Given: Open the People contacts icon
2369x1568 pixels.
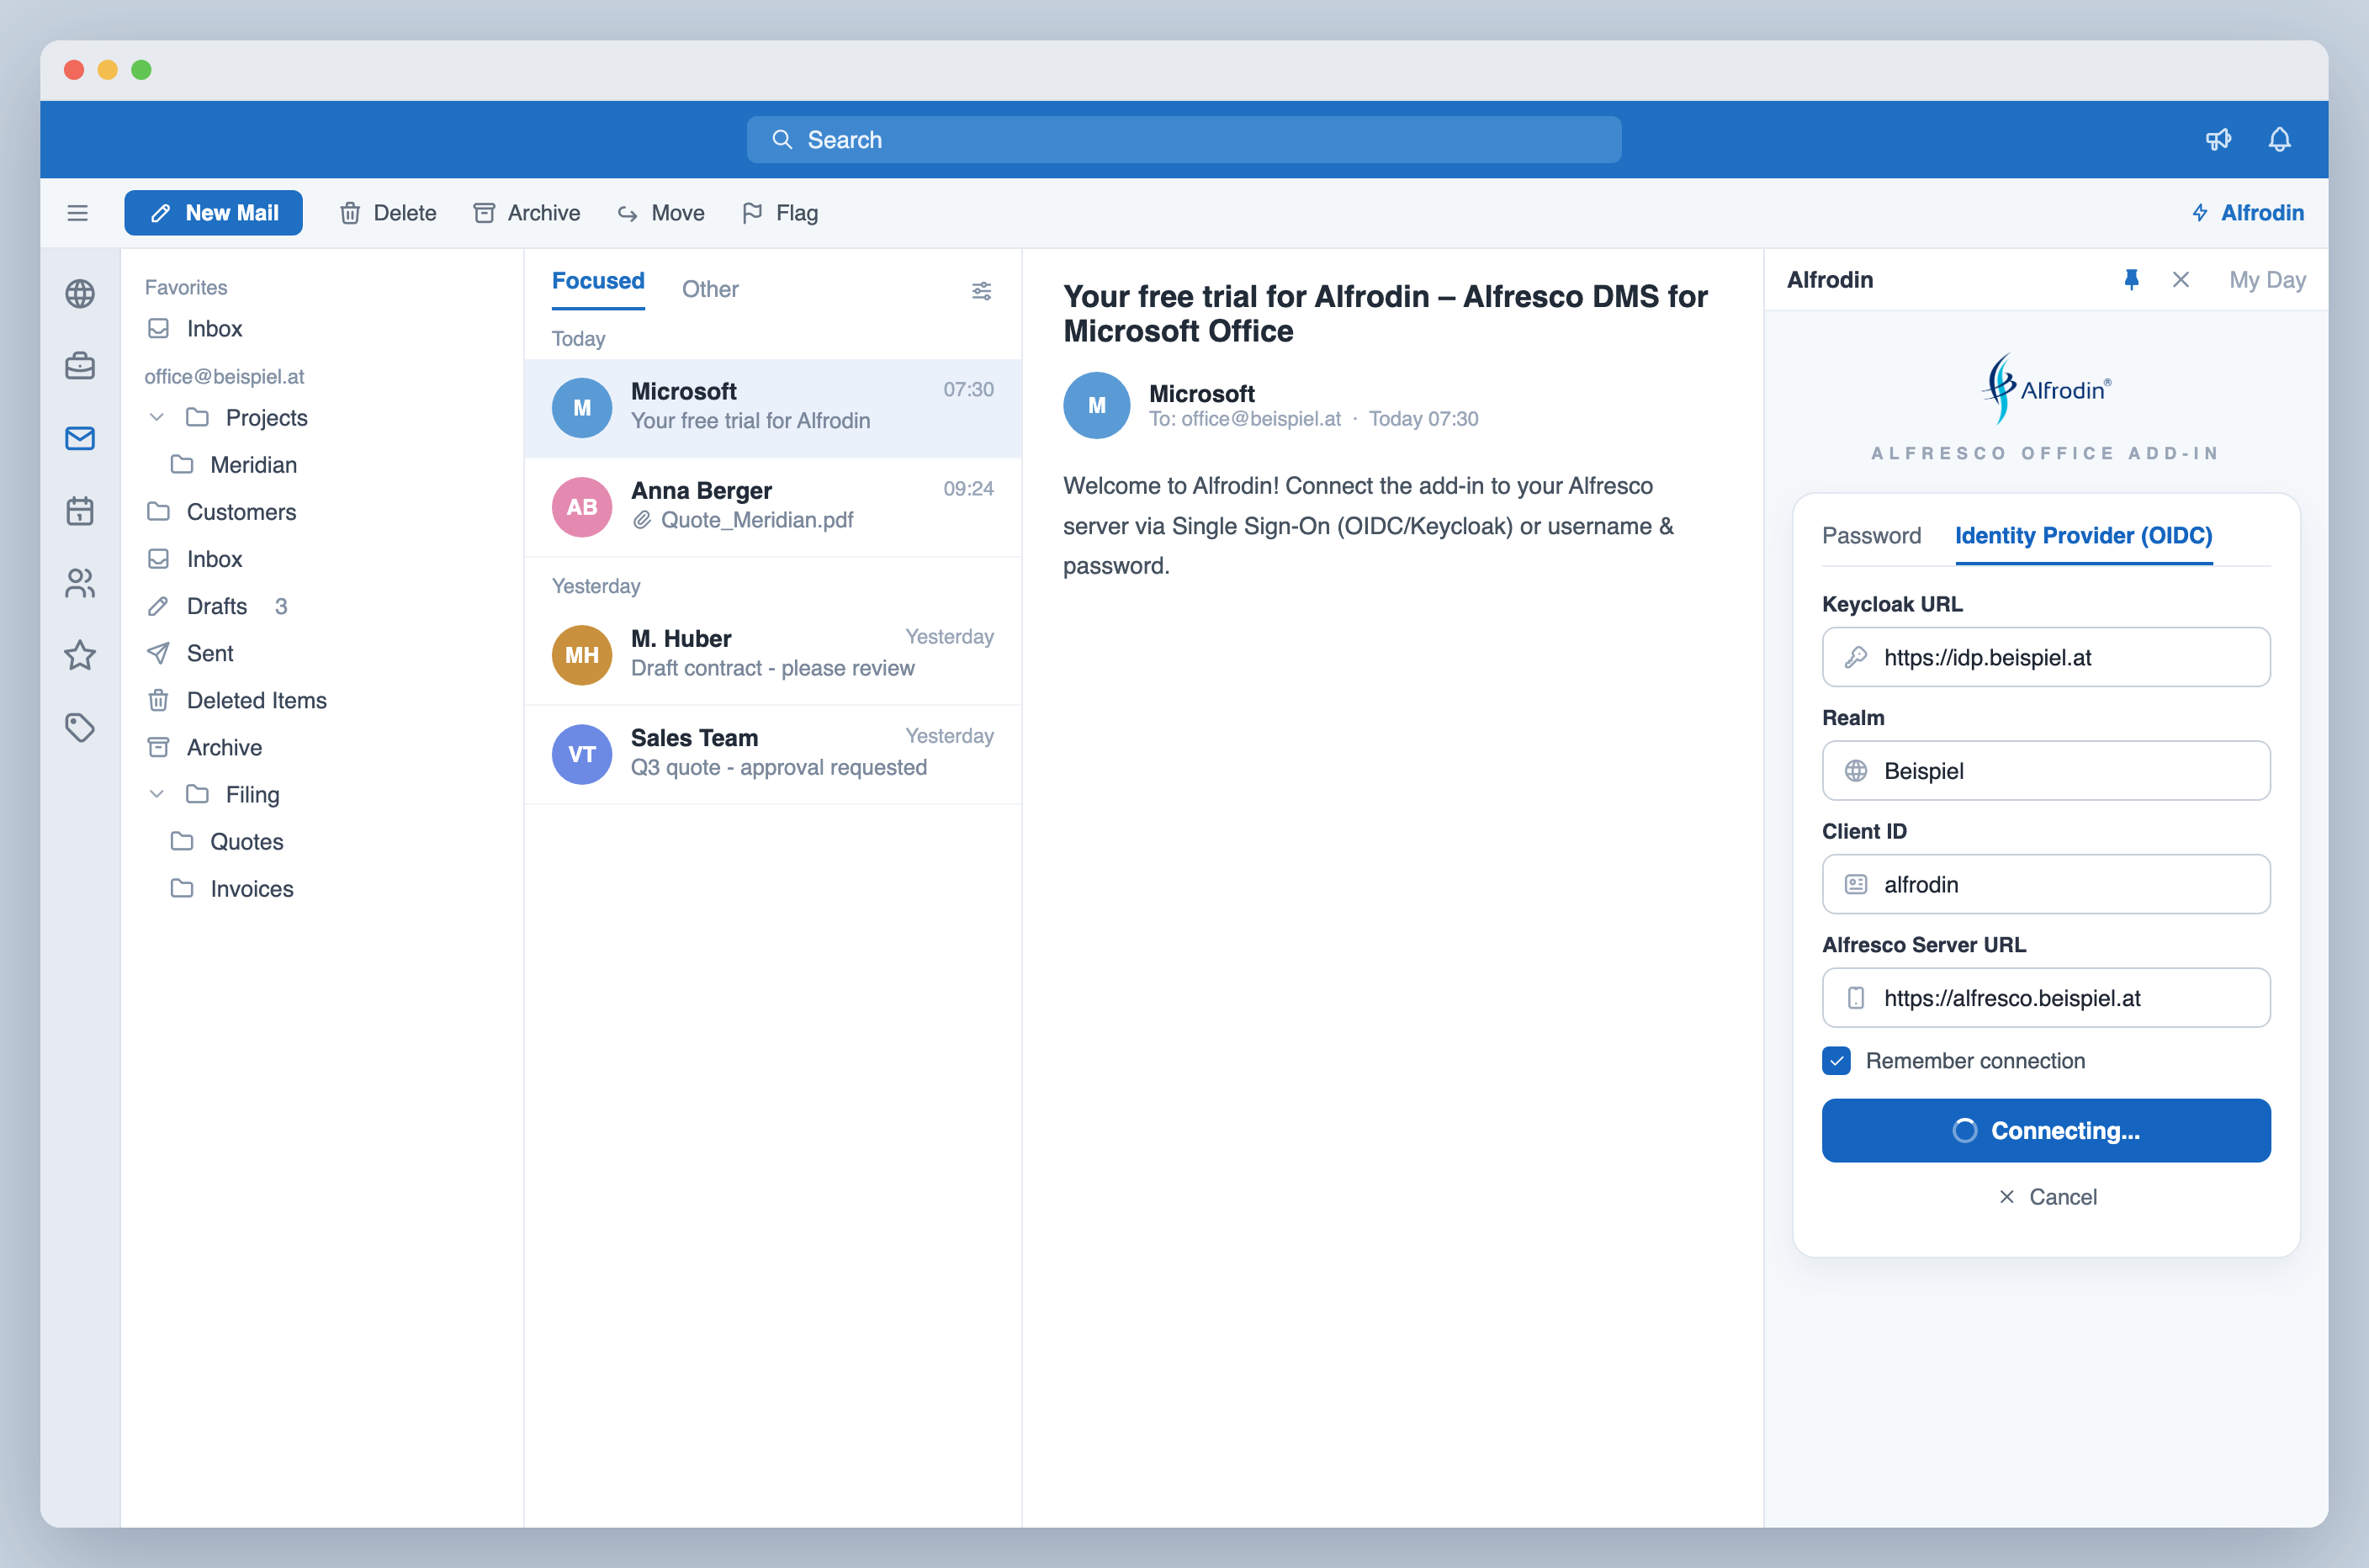Looking at the screenshot, I should tap(80, 583).
